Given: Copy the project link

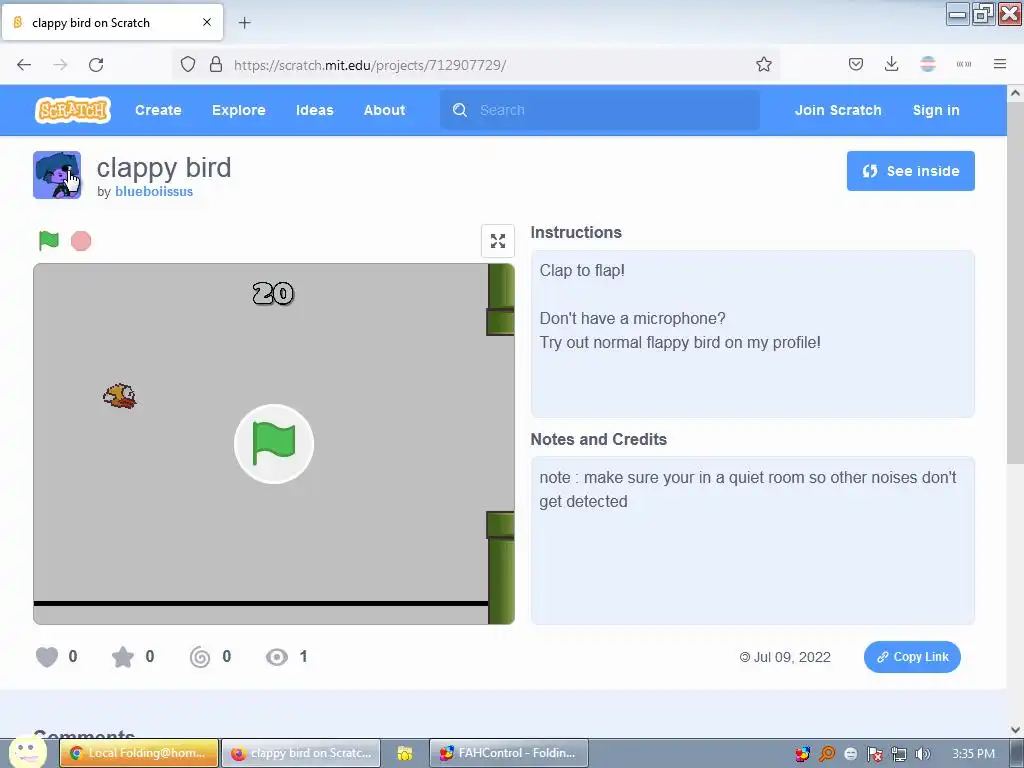Looking at the screenshot, I should tap(912, 657).
